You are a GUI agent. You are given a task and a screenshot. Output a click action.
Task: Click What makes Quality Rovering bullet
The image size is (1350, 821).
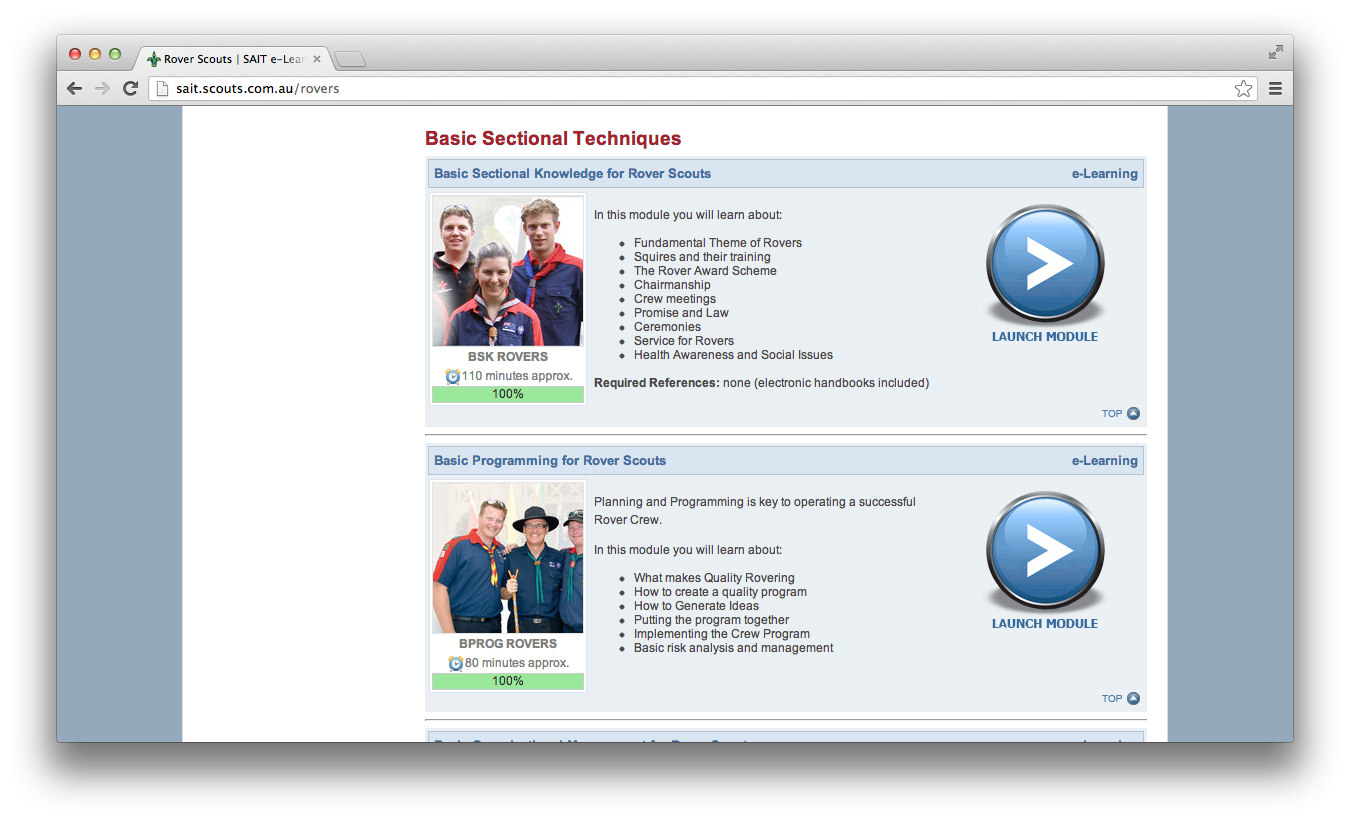(714, 578)
